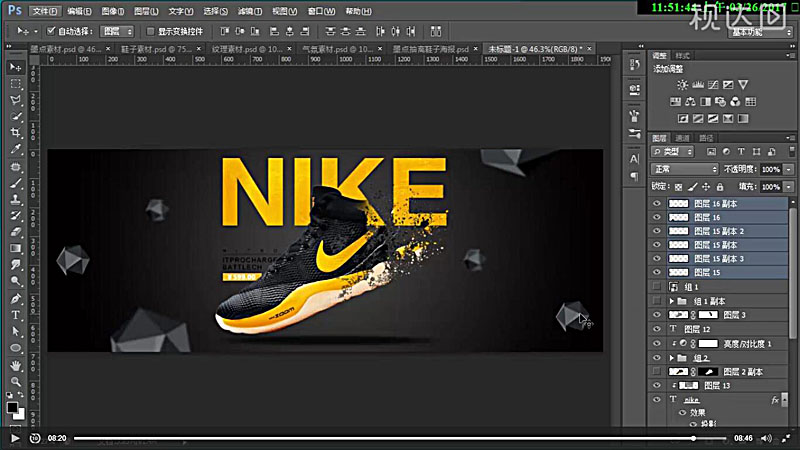The height and width of the screenshot is (450, 800).
Task: Select the Polygonal Lasso tool
Action: (x=16, y=100)
